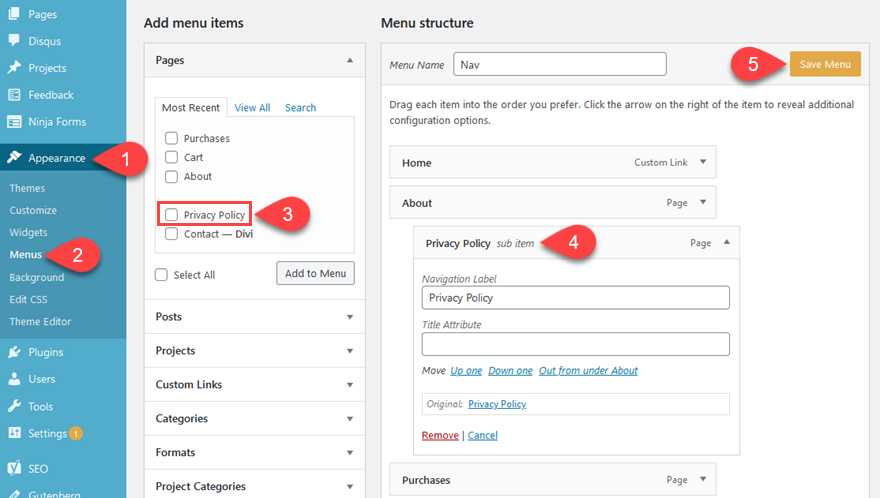Open the Search tab in Pages

pos(300,108)
